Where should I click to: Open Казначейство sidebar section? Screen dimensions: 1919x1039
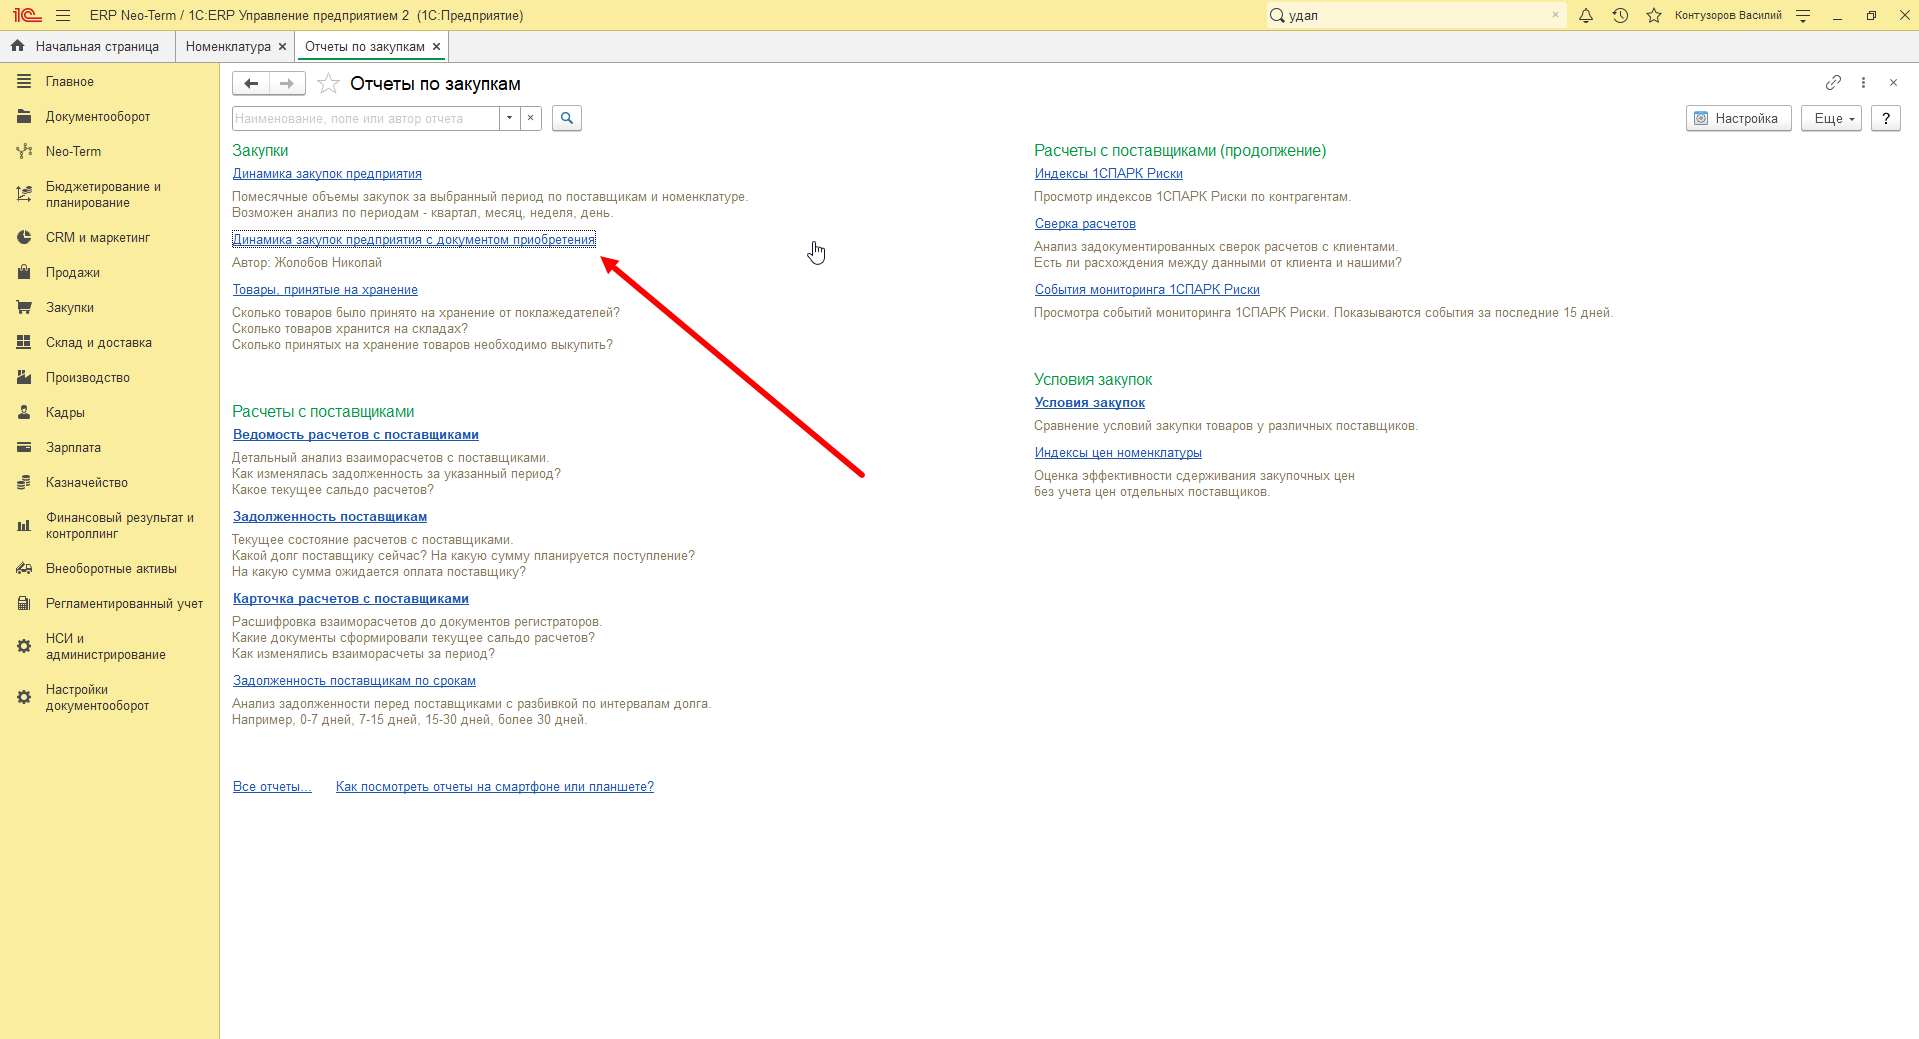pos(109,483)
